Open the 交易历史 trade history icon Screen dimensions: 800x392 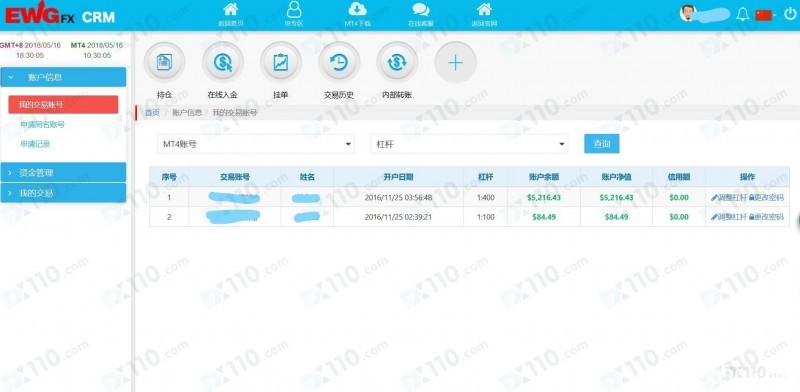tap(339, 63)
